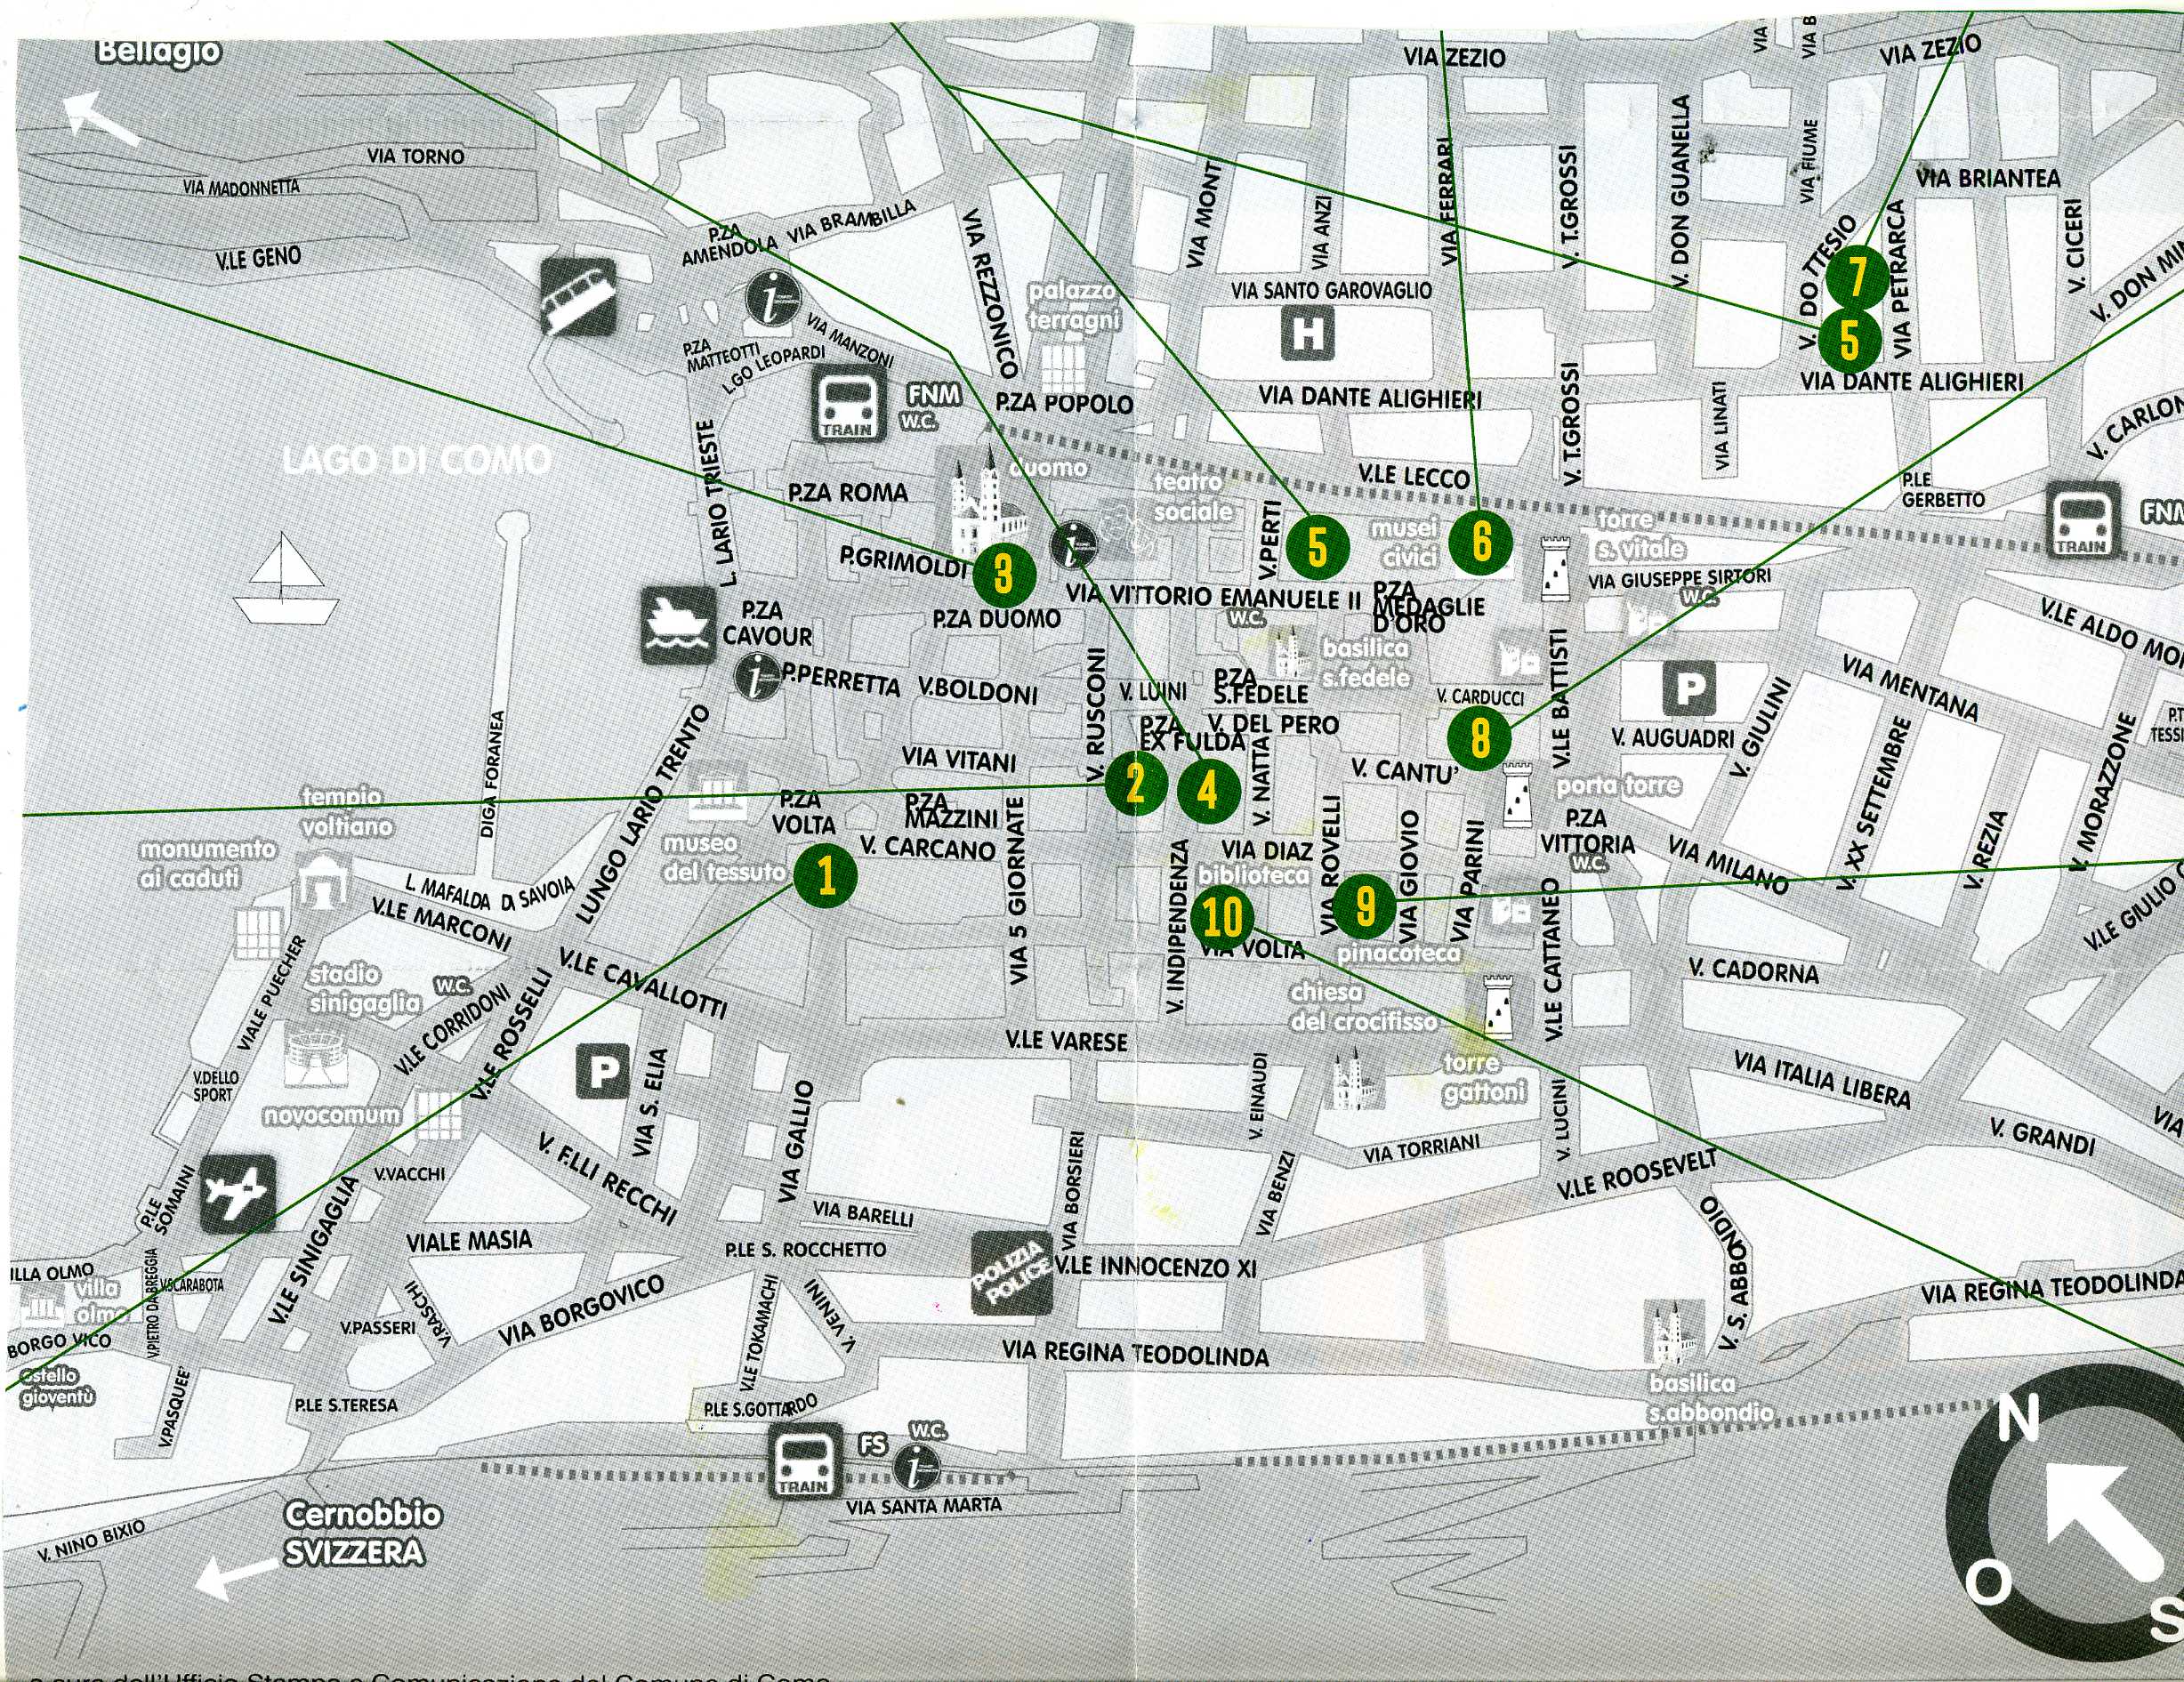Click the ferry boat icon near Pza Cavour

pyautogui.click(x=679, y=626)
